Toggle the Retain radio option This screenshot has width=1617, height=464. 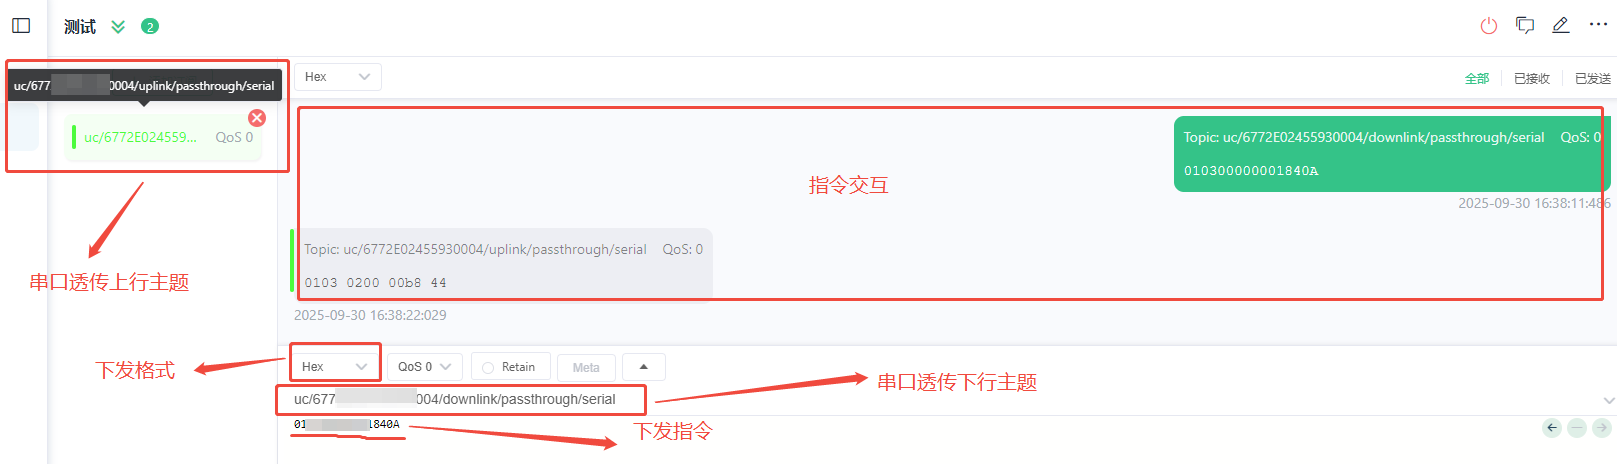510,367
